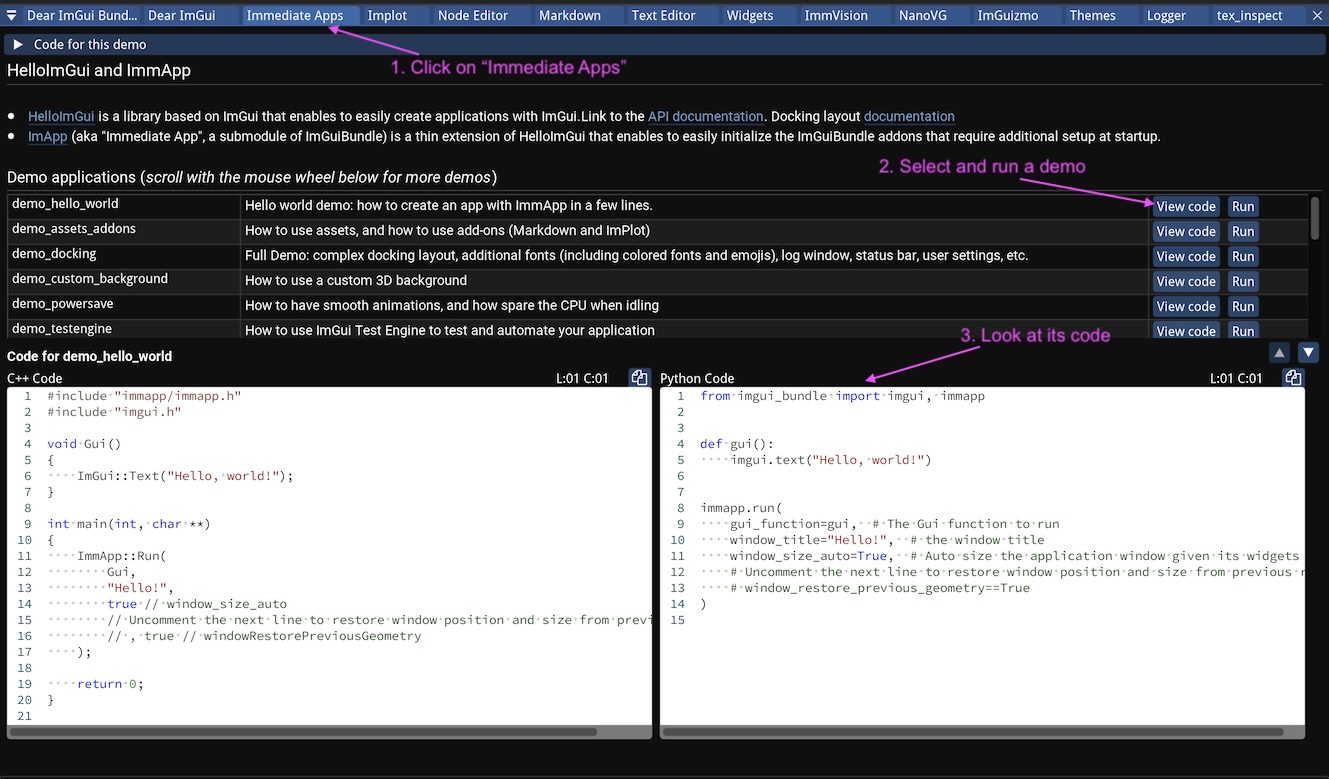
Task: Open the Themes tab
Action: 1092,15
